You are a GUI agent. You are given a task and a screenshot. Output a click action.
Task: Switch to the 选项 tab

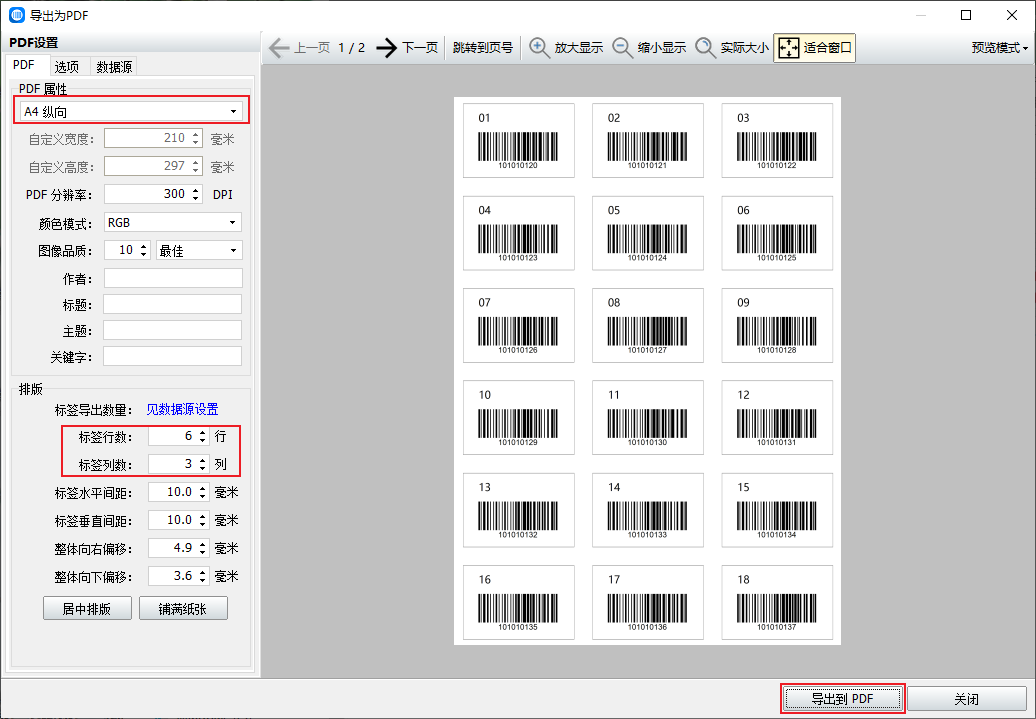point(67,66)
